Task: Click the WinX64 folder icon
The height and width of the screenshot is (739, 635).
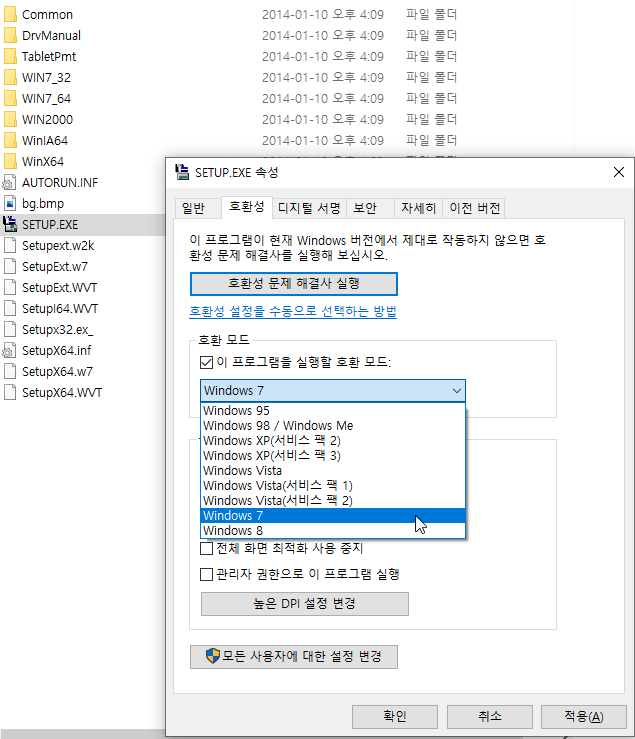Action: 10,161
